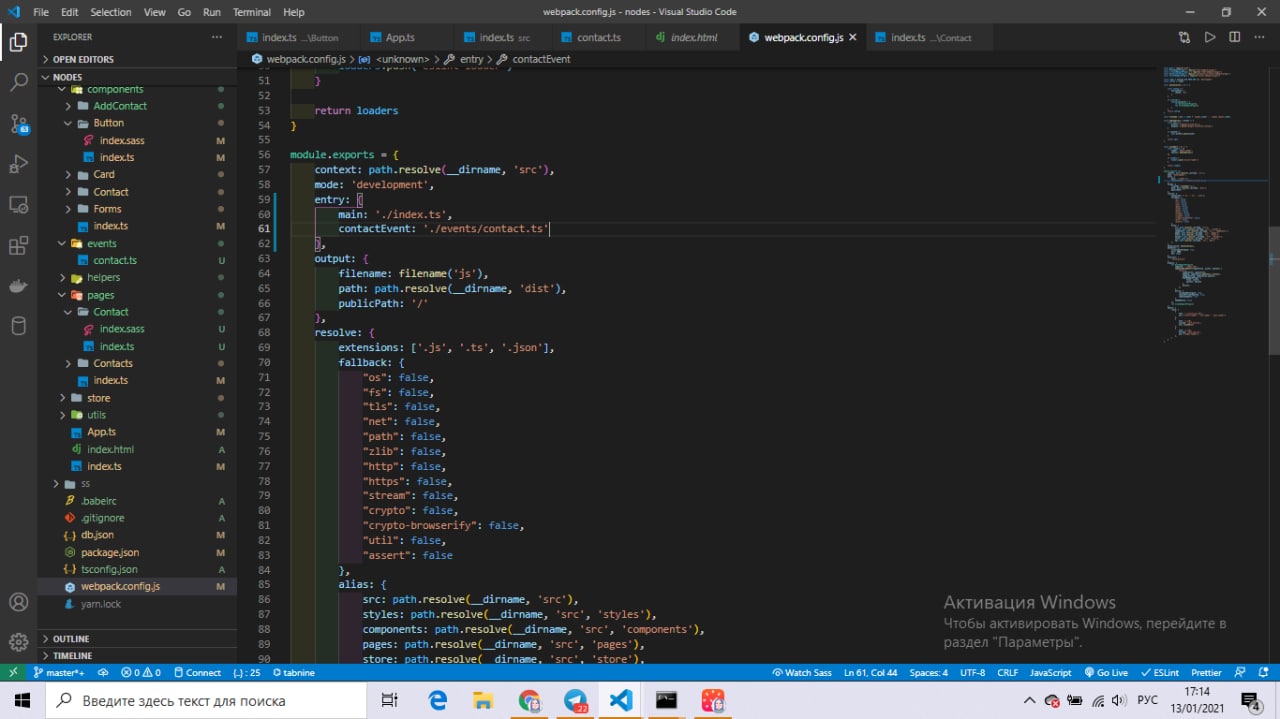This screenshot has height=719, width=1280.
Task: Open the Terminal menu
Action: click(252, 12)
